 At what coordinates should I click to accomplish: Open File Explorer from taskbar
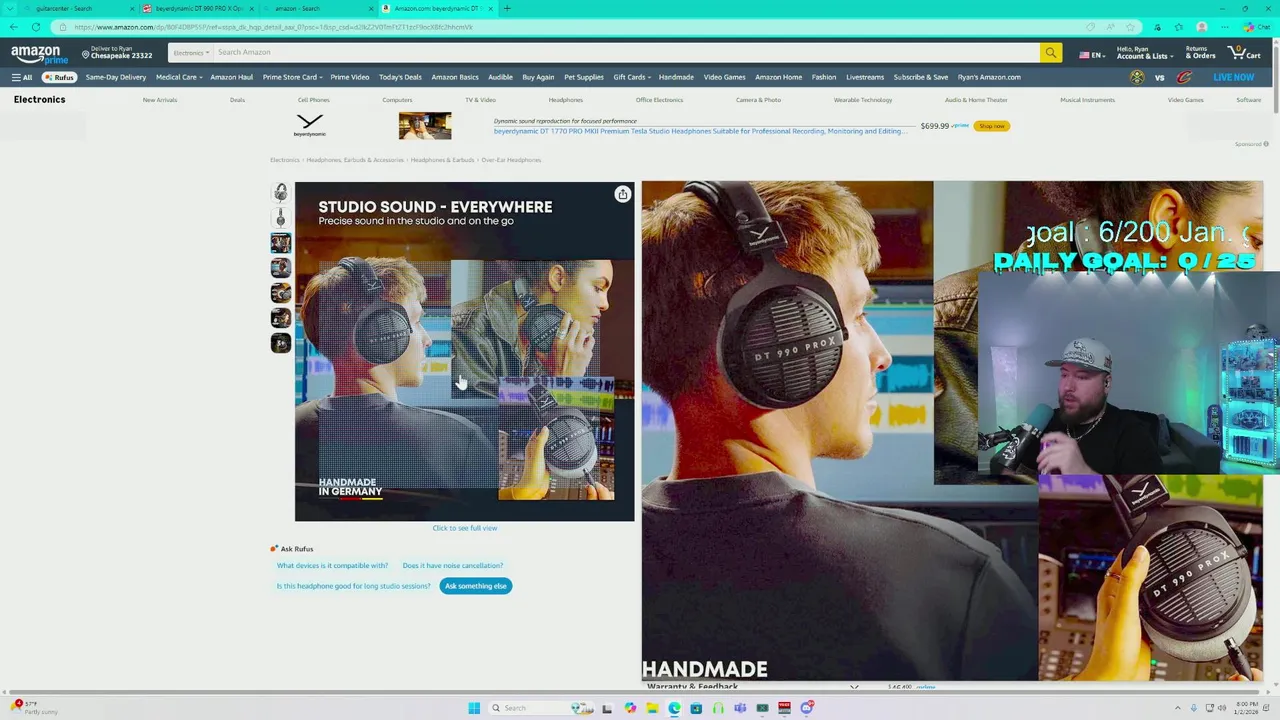point(652,708)
